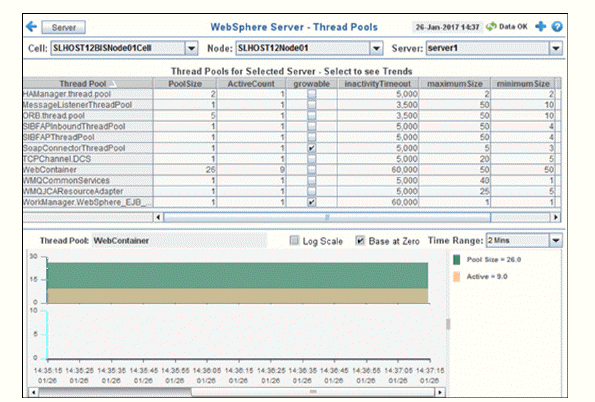Click the green pool size chart area
Image resolution: width=595 pixels, height=402 pixels.
click(x=238, y=276)
